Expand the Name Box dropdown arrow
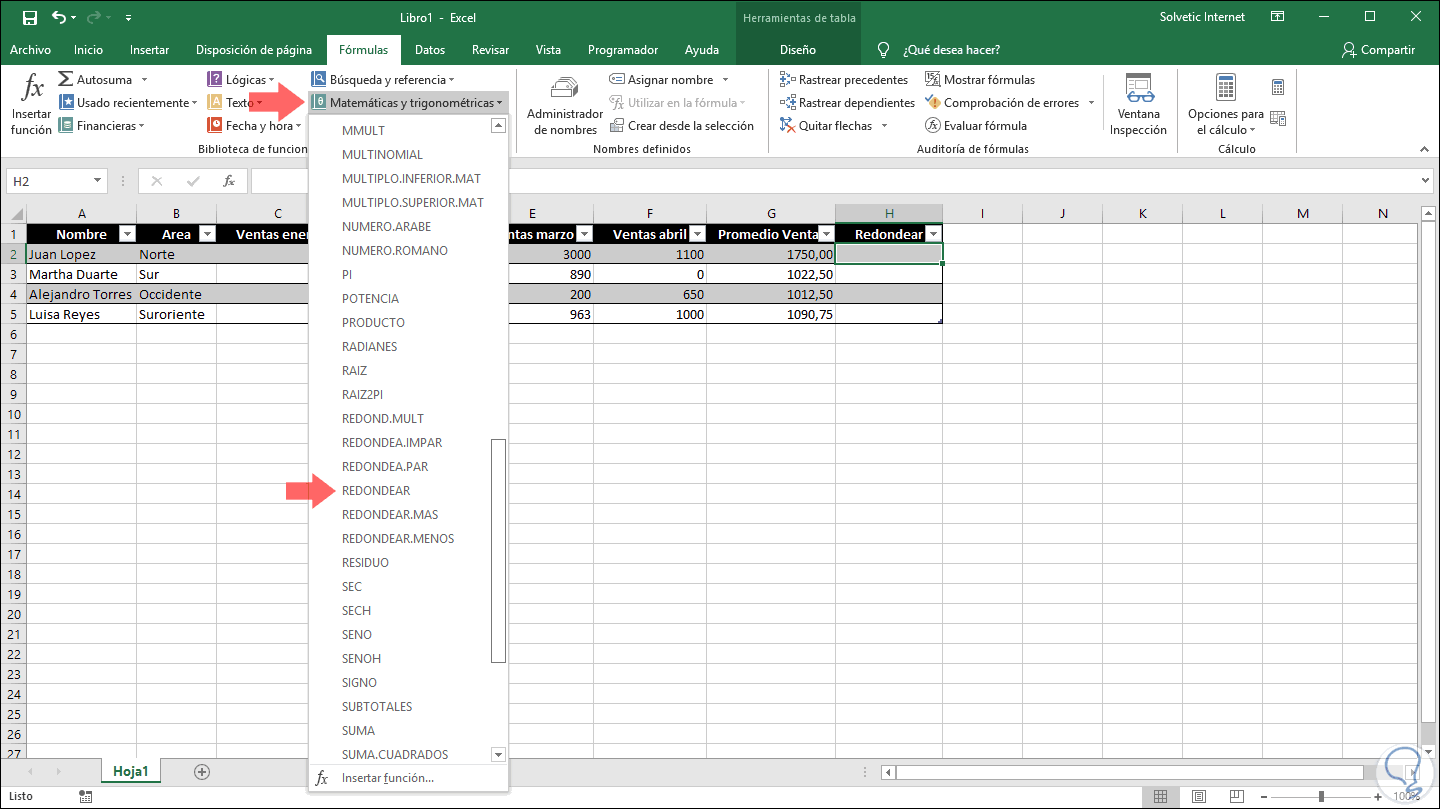This screenshot has width=1440, height=809. tap(97, 181)
